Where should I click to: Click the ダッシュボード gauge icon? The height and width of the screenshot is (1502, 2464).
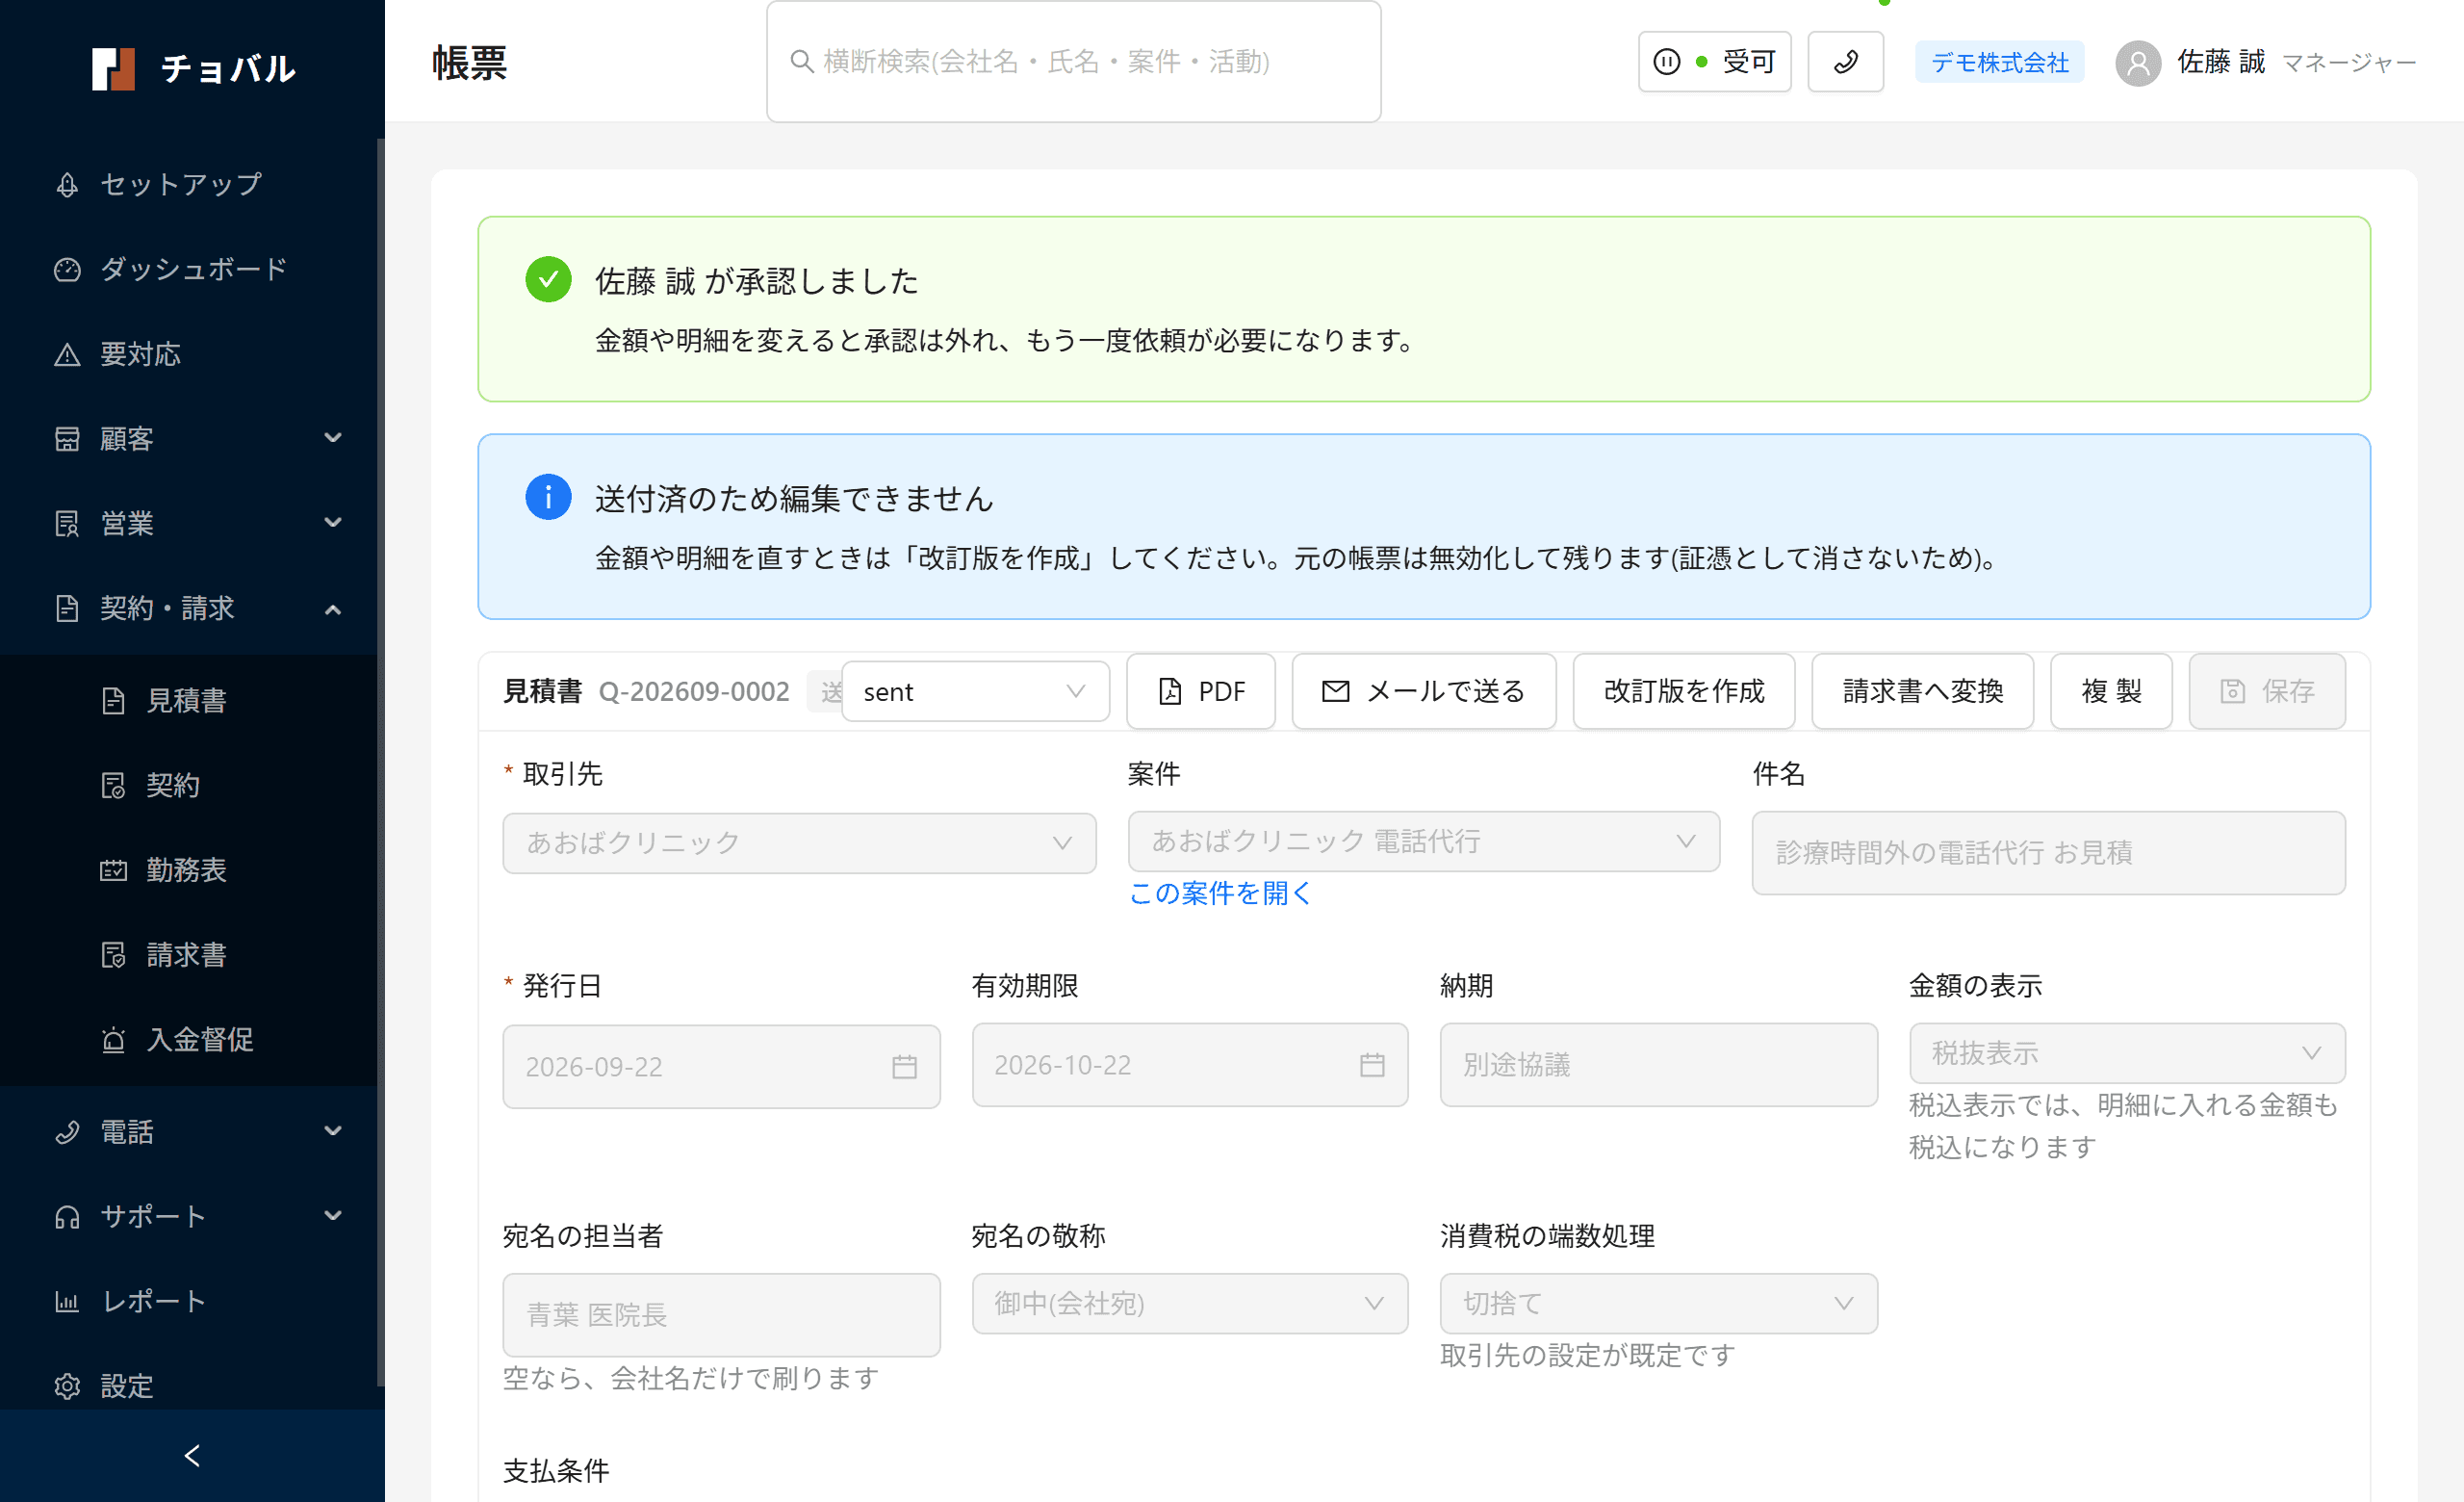coord(67,270)
